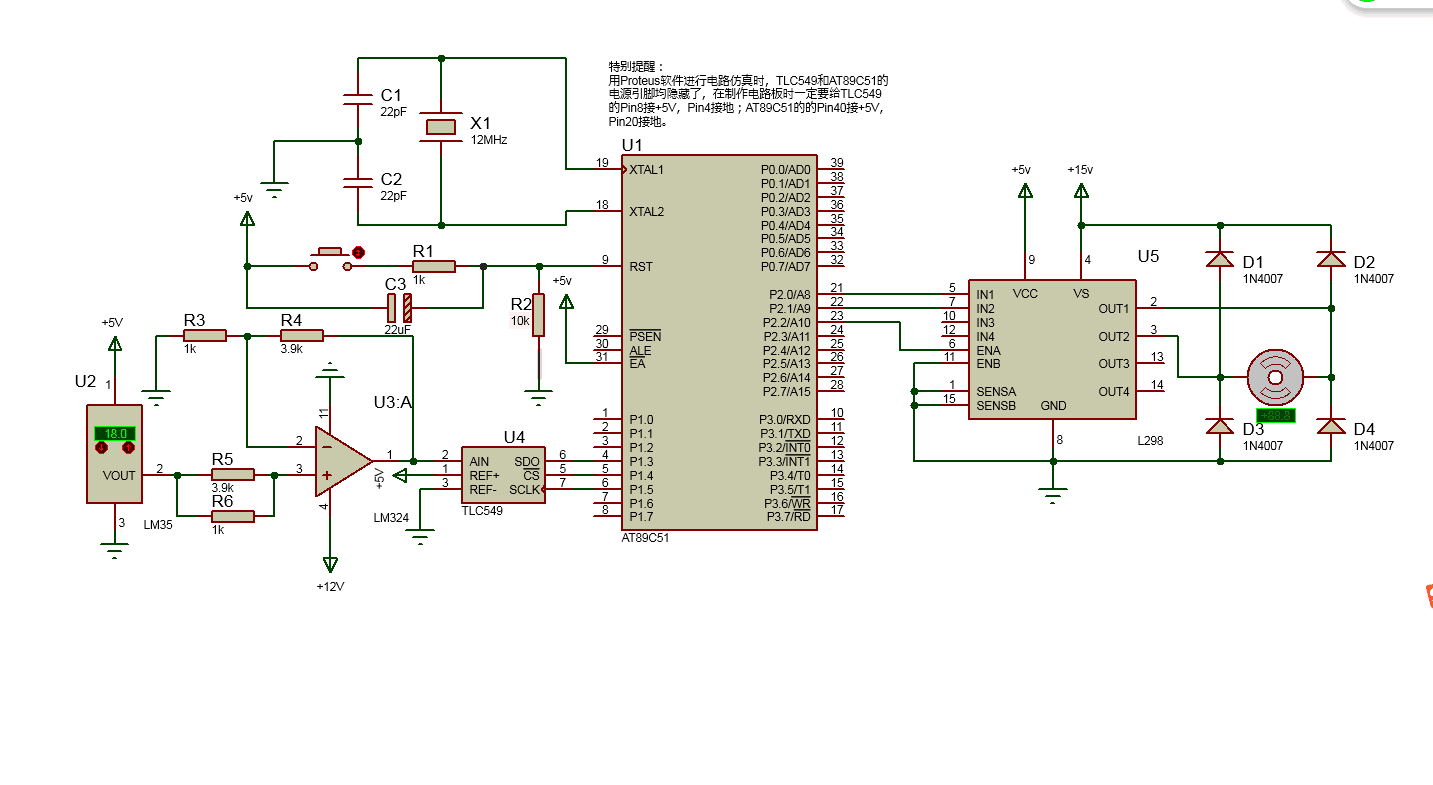Select capacitor C1 22pF
This screenshot has width=1433, height=785.
[356, 97]
